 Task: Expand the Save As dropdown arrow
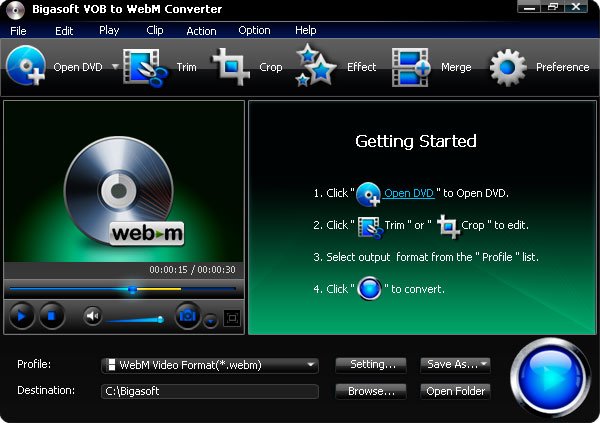pyautogui.click(x=484, y=364)
